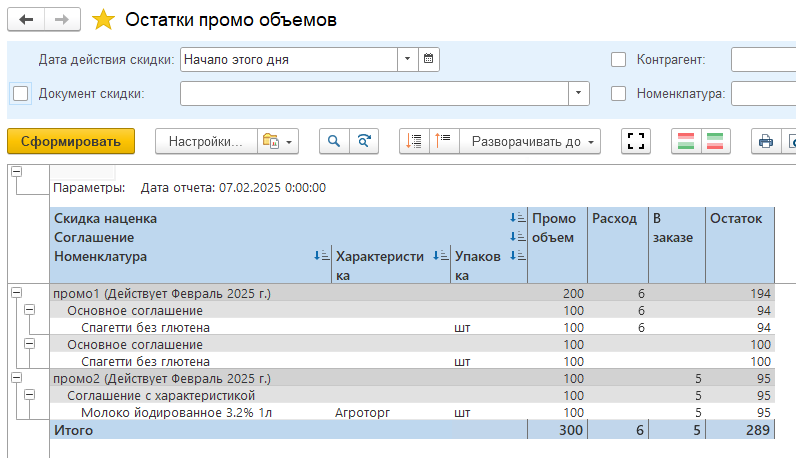Expand the Документ скидки dropdown list
This screenshot has height=458, width=796.
[x=579, y=93]
